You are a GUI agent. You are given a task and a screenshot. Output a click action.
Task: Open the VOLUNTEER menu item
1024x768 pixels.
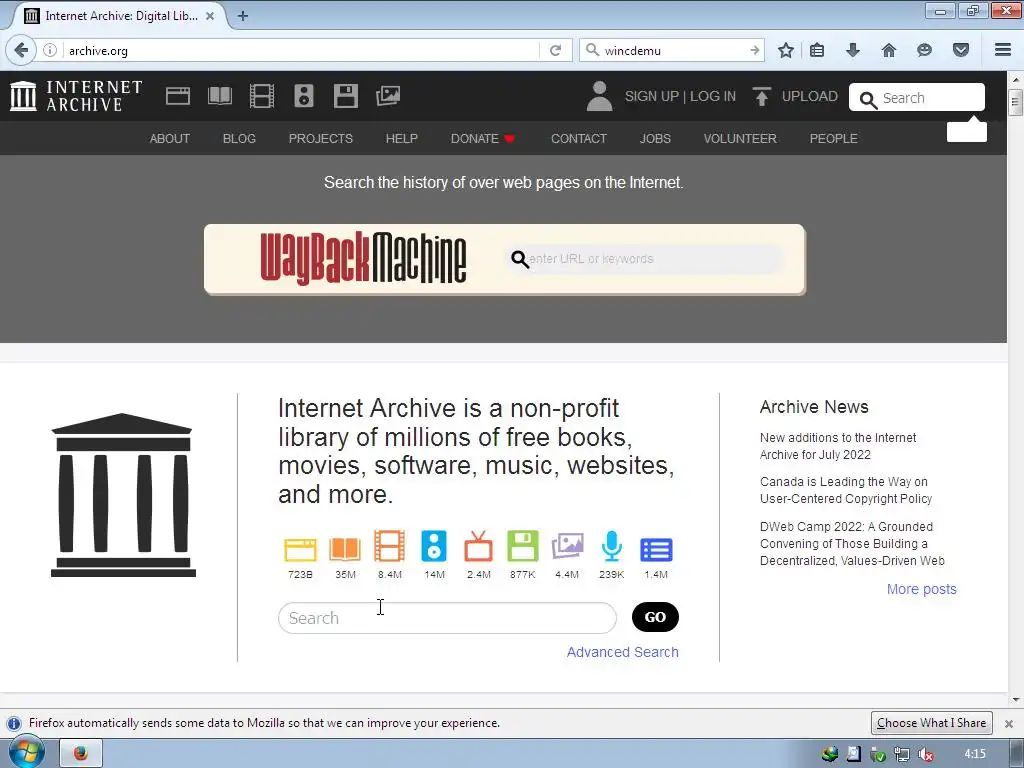click(740, 138)
